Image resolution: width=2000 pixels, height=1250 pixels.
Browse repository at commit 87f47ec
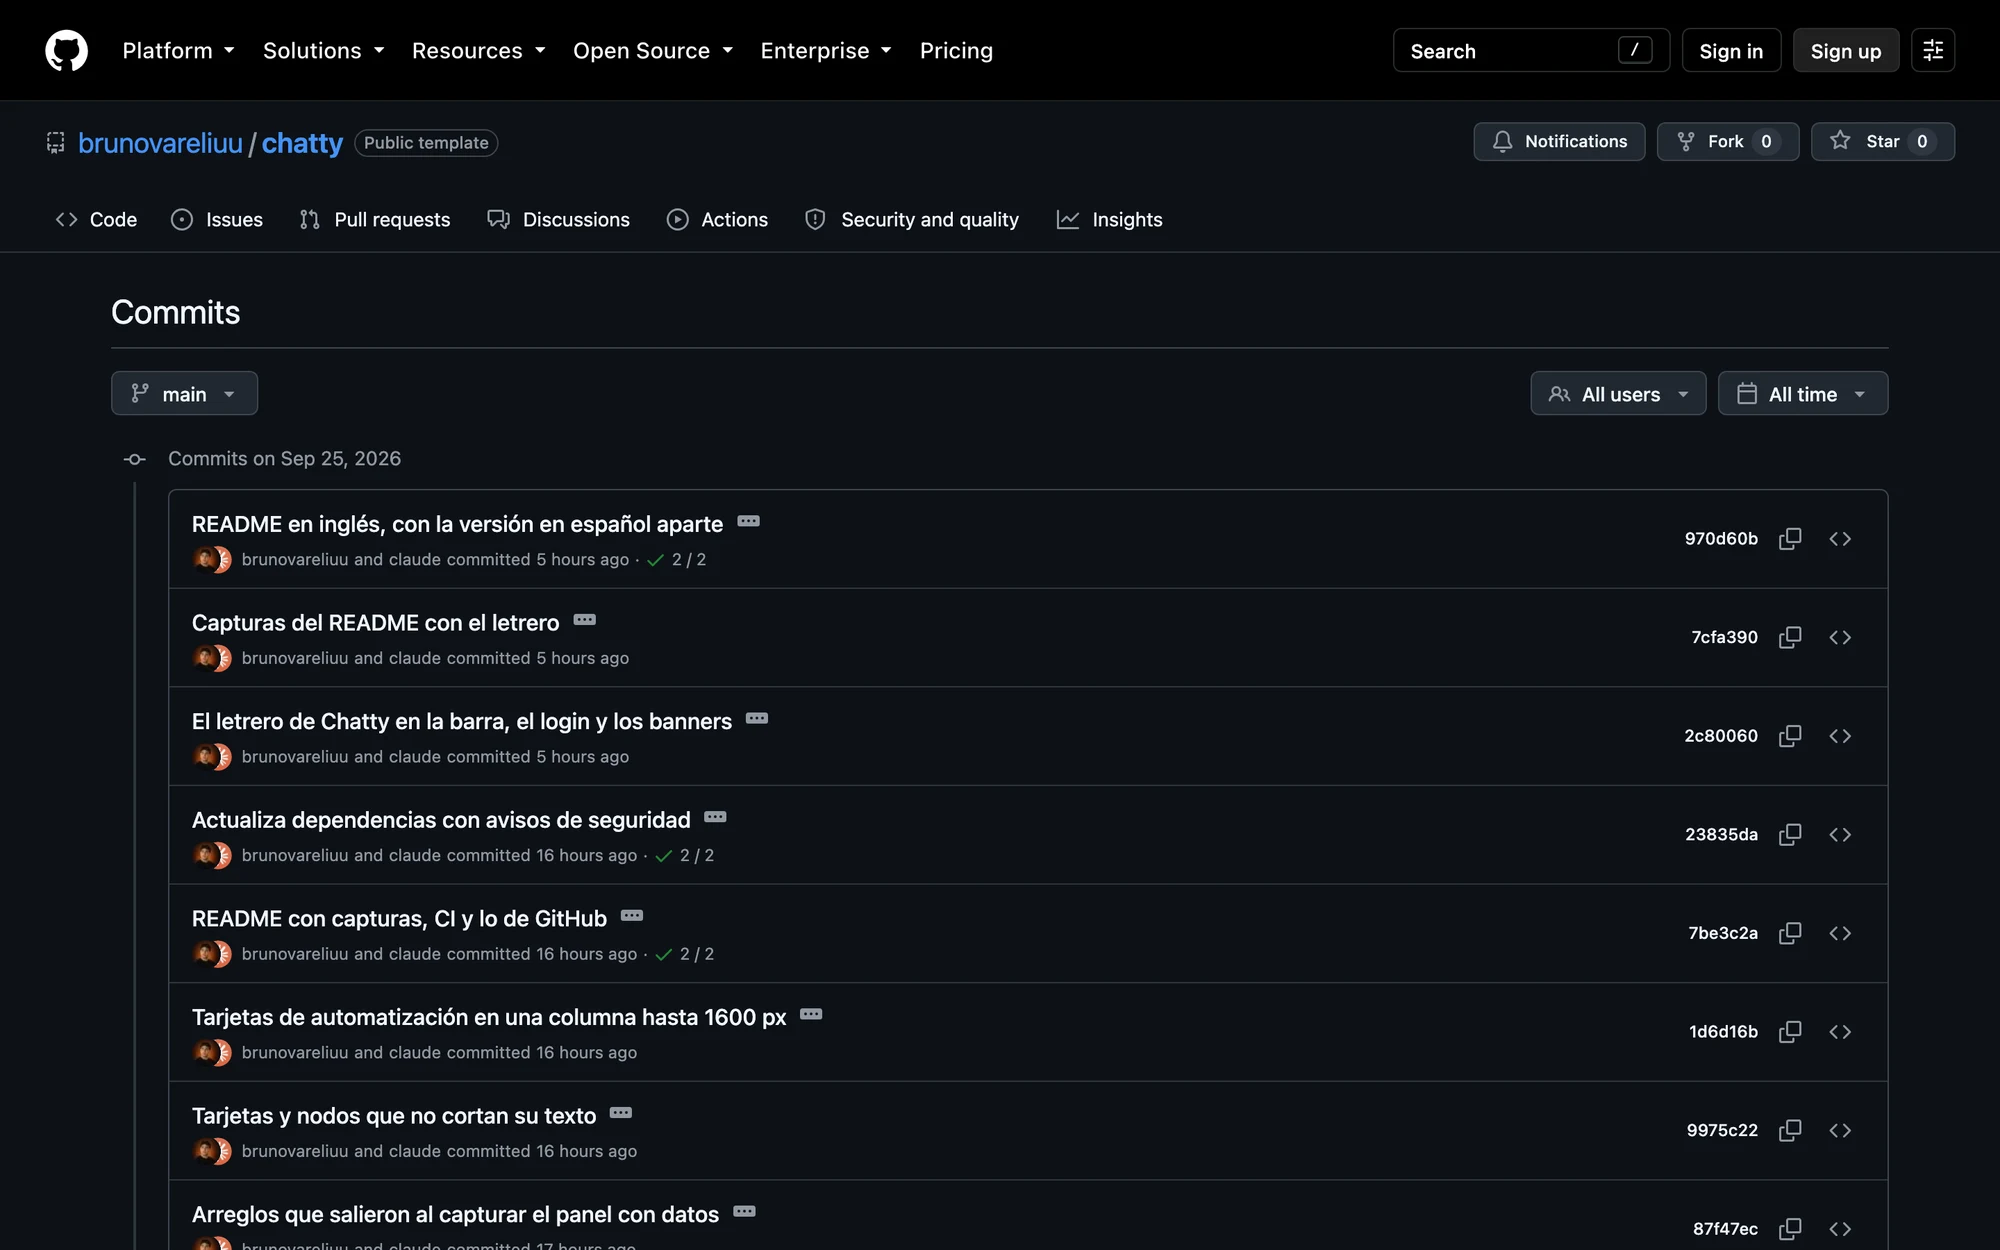[x=1840, y=1229]
